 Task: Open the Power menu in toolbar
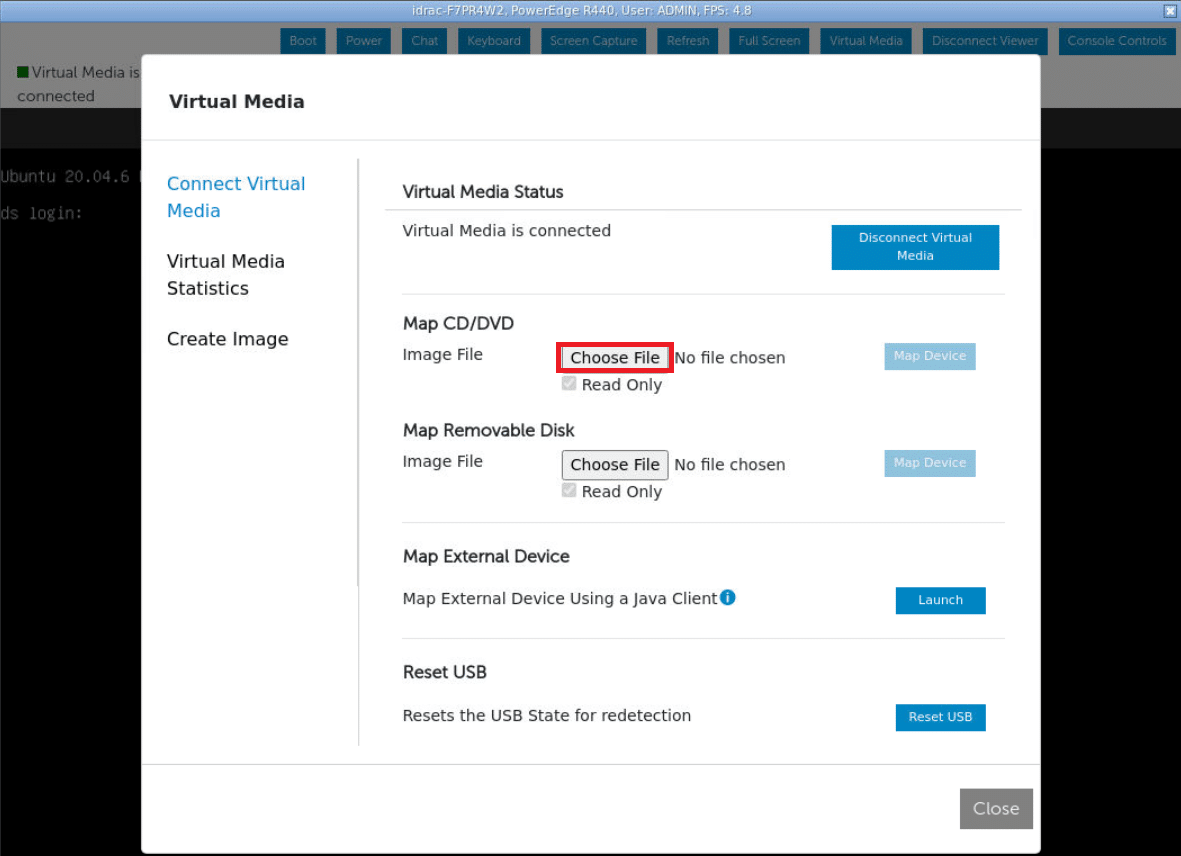pos(364,41)
